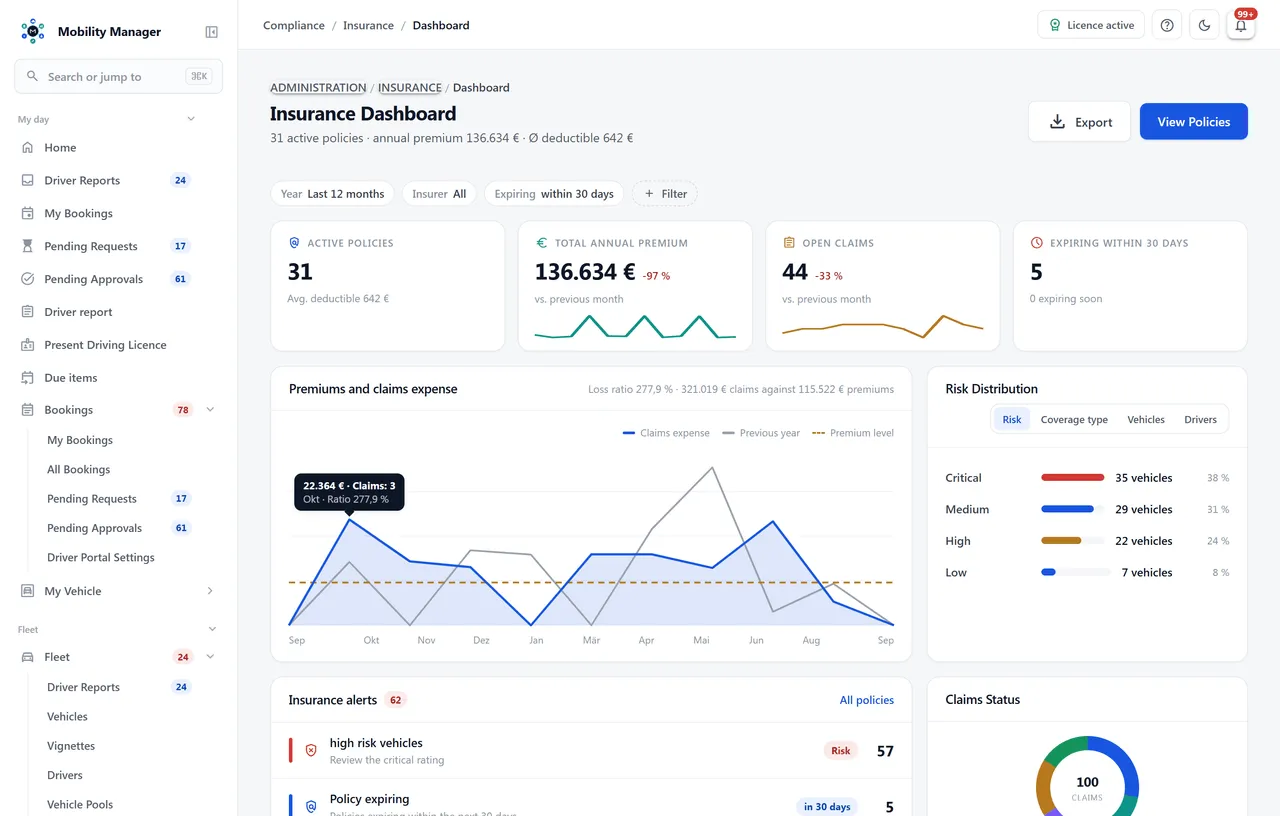Switch to the Coverage type tab
The width and height of the screenshot is (1280, 816).
click(x=1074, y=419)
